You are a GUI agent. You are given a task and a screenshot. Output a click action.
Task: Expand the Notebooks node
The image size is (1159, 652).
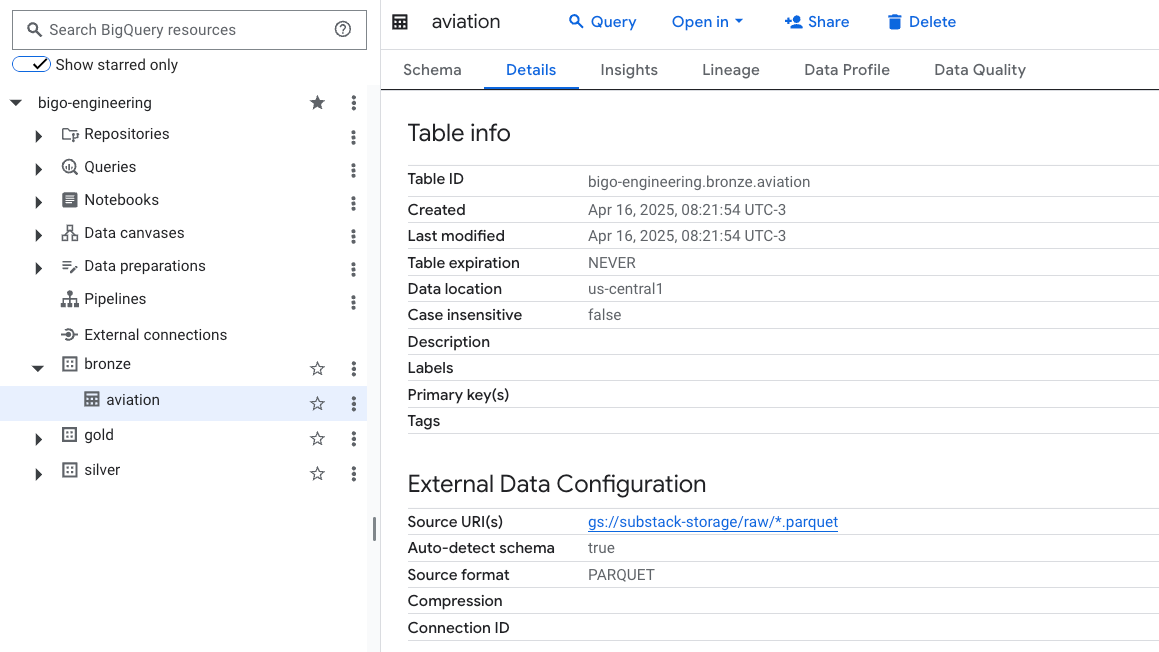click(38, 202)
